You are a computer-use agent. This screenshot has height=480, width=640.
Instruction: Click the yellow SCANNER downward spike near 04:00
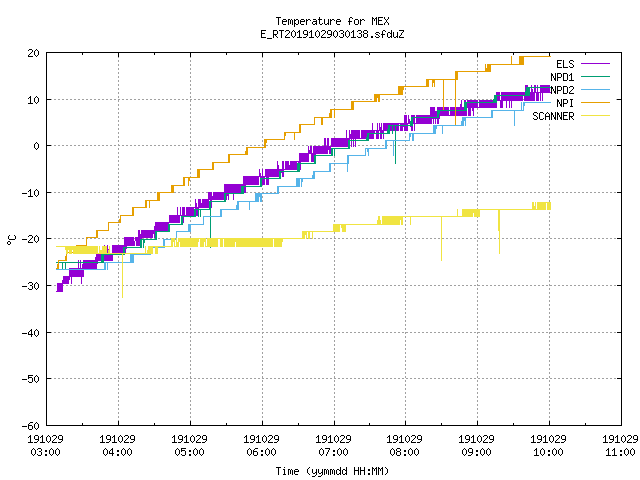pyautogui.click(x=122, y=276)
